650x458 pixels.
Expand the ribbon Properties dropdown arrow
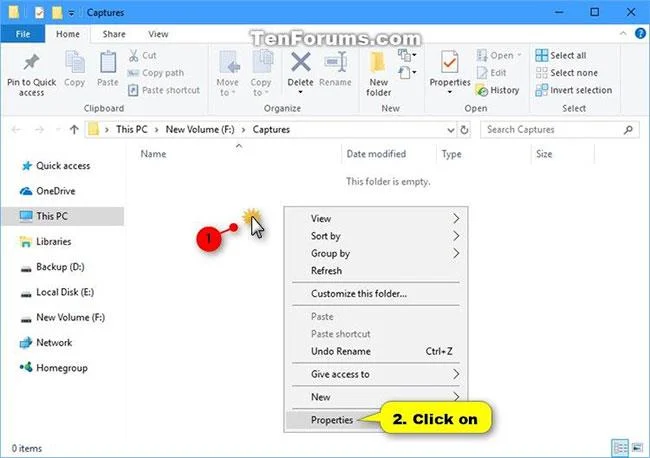click(x=450, y=92)
